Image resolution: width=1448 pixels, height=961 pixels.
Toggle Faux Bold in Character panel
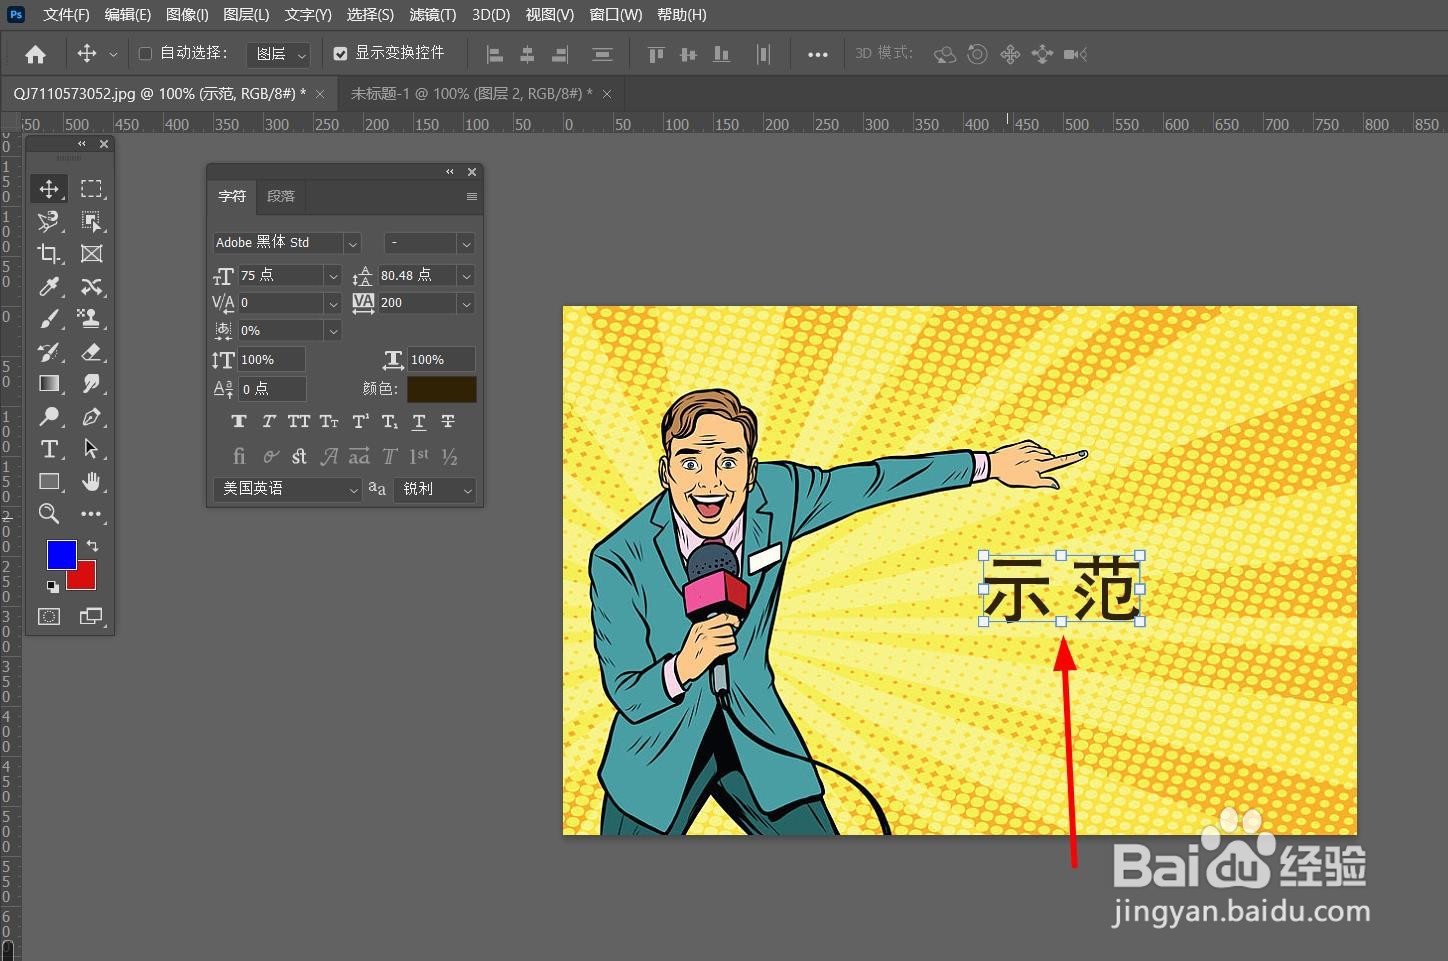238,422
